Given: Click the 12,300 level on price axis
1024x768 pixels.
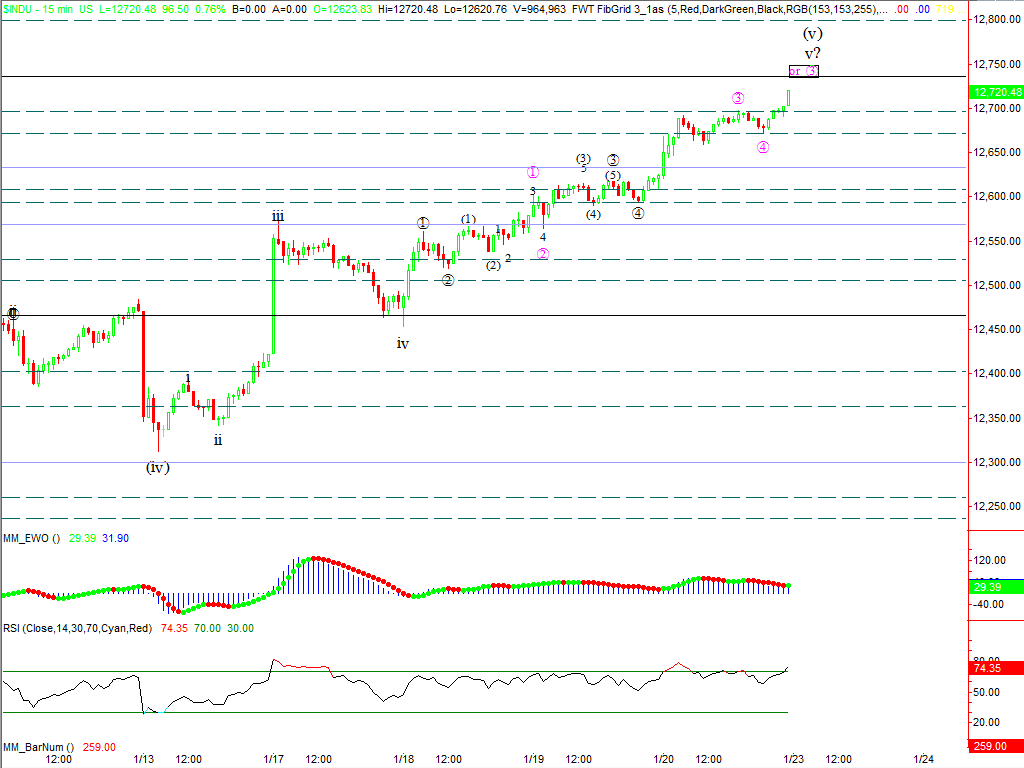Looking at the screenshot, I should 994,462.
